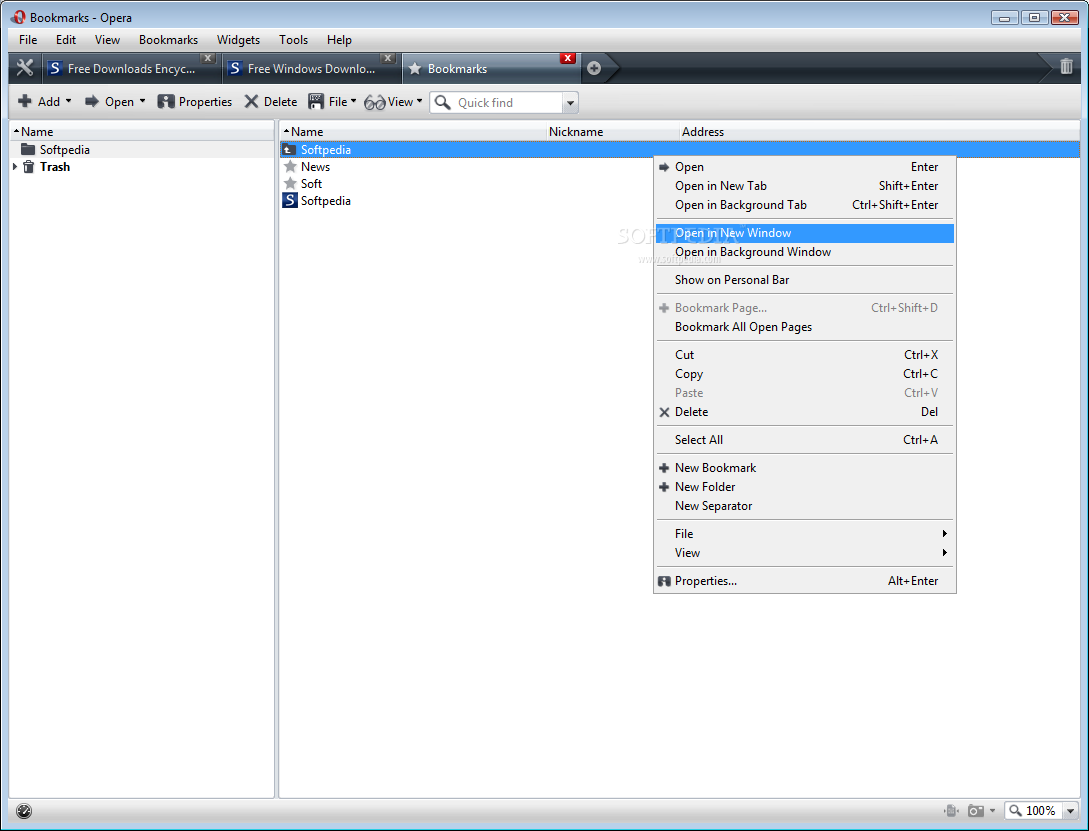Screen dimensions: 1089x831
Task: Open the Opera panels wrench icon
Action: click(x=25, y=68)
